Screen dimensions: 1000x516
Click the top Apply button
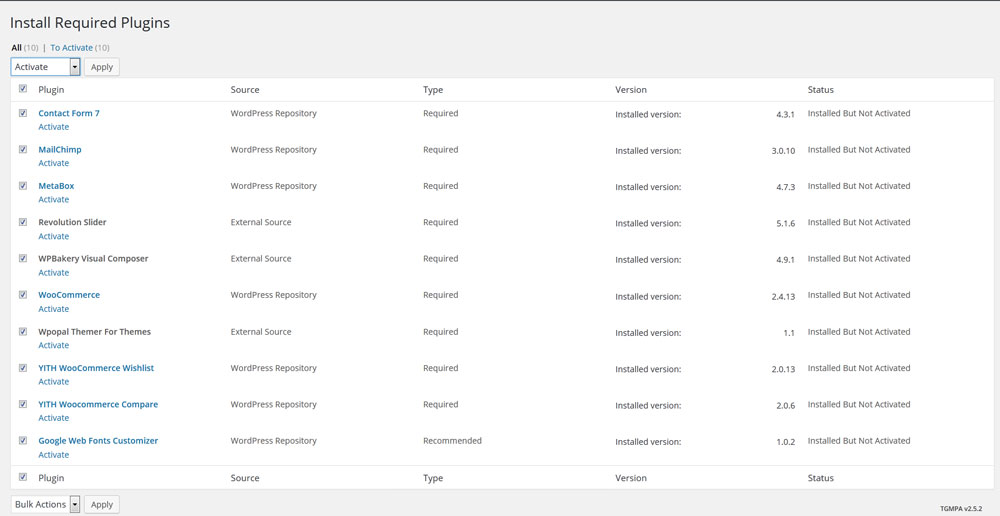click(x=101, y=67)
